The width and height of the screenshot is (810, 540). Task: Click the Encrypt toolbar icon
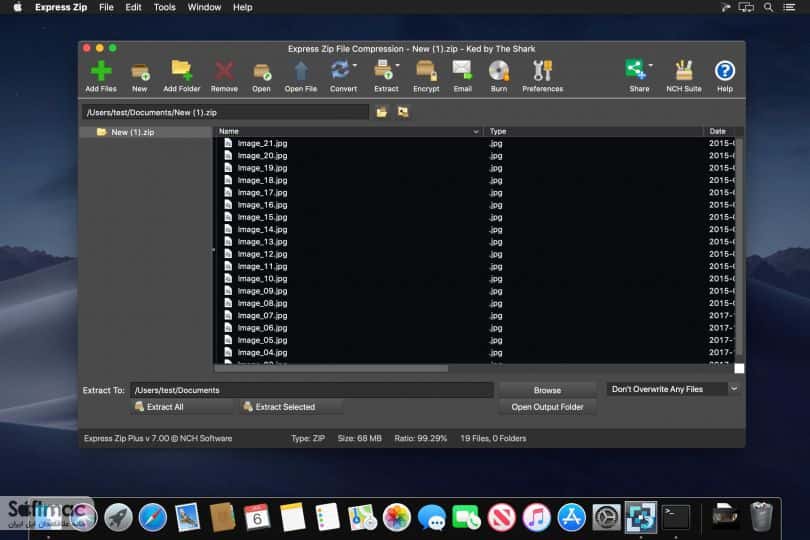point(426,75)
